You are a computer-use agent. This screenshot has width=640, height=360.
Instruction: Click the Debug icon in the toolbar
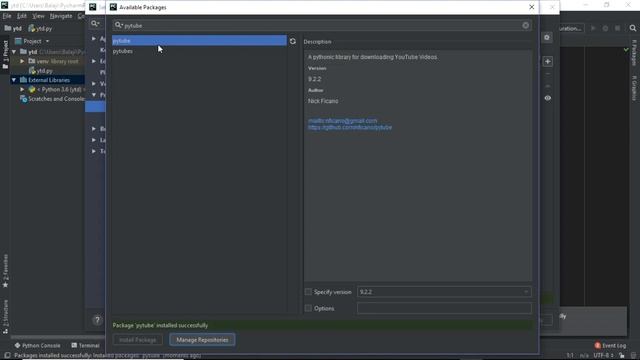pos(605,28)
